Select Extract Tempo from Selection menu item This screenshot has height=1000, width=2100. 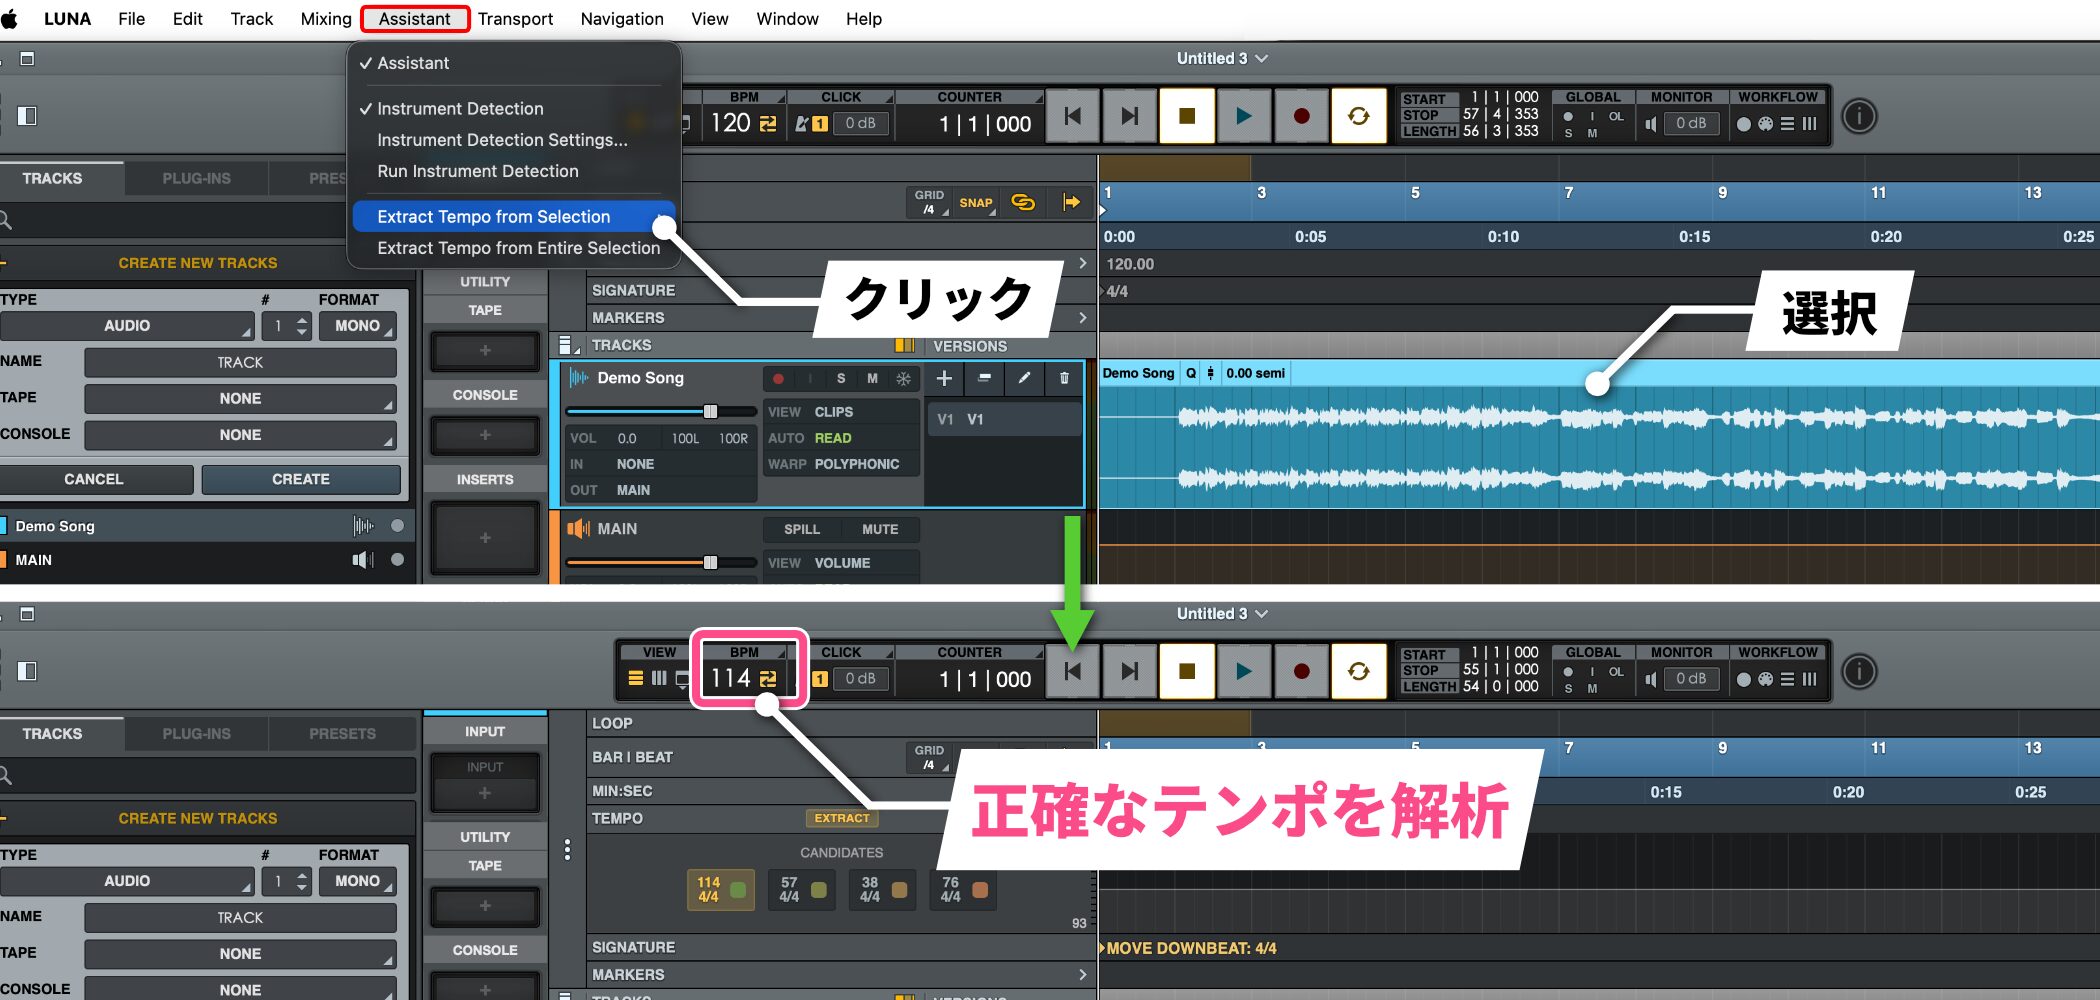tap(493, 217)
